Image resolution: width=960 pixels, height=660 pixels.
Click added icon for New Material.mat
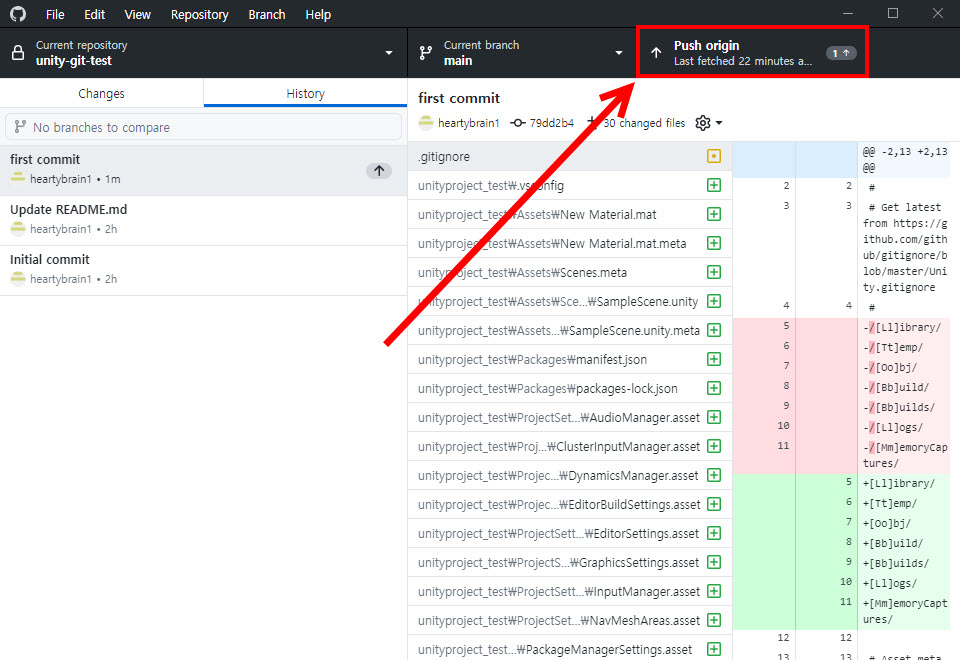(x=714, y=214)
